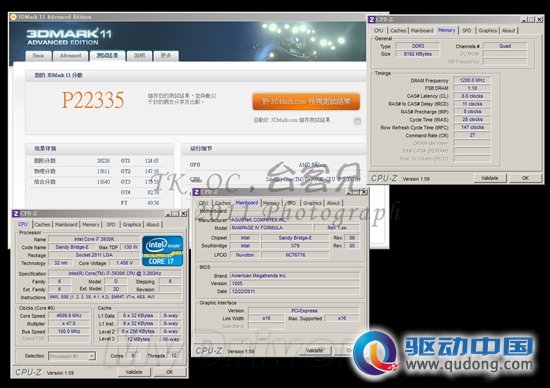
Task: Switch to CPU tab in the Memory CPU-Z window
Action: 378,31
